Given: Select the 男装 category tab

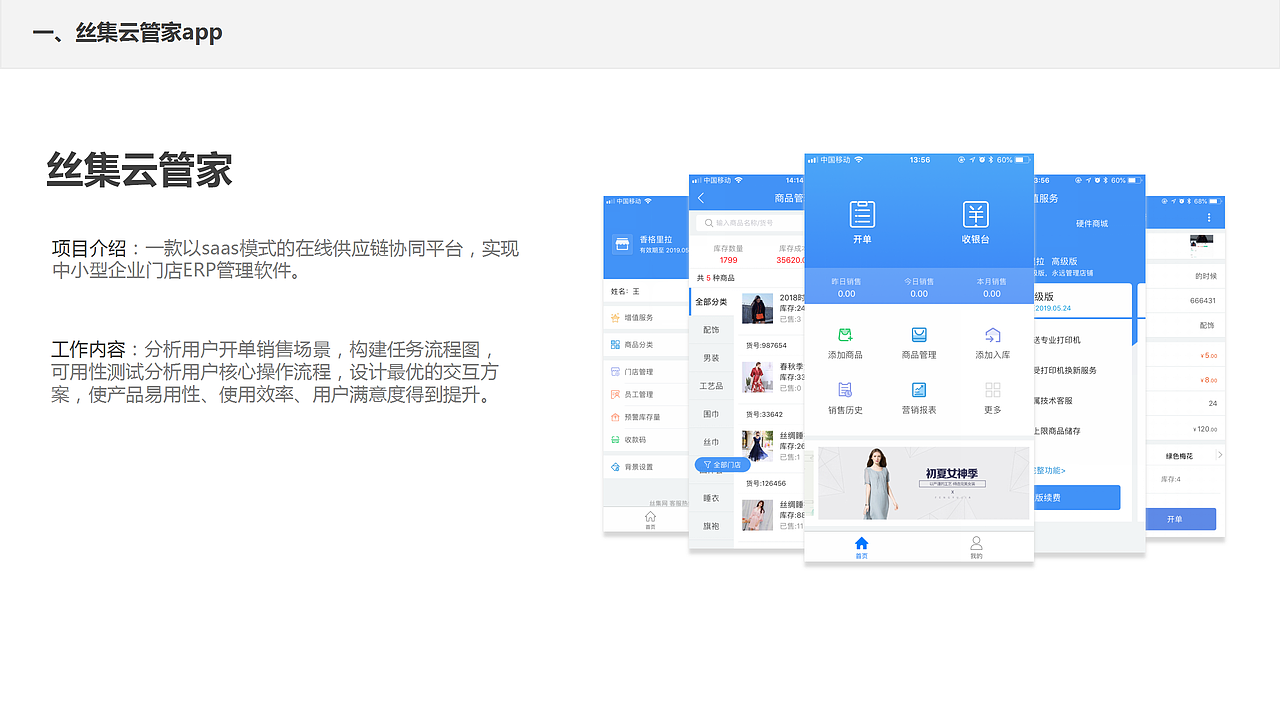Looking at the screenshot, I should pos(711,358).
